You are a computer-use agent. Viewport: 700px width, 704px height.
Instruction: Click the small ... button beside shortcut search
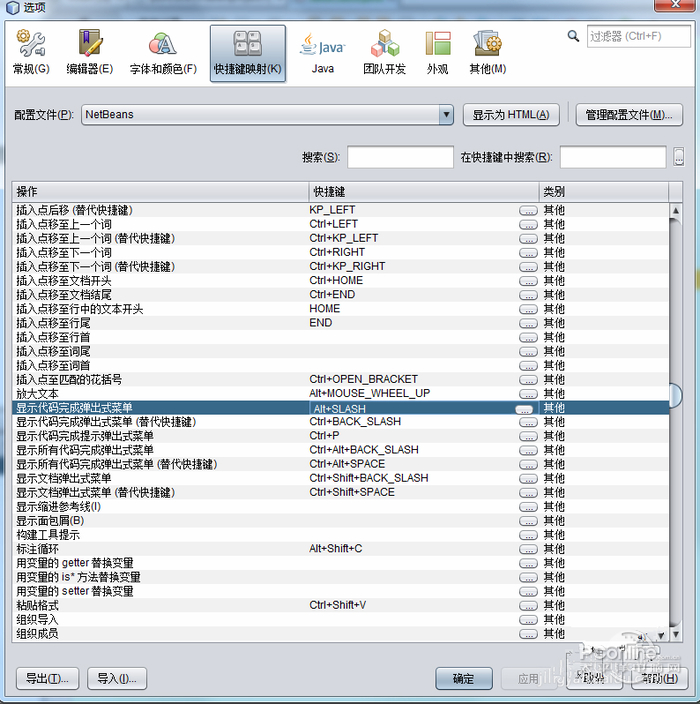[x=679, y=157]
